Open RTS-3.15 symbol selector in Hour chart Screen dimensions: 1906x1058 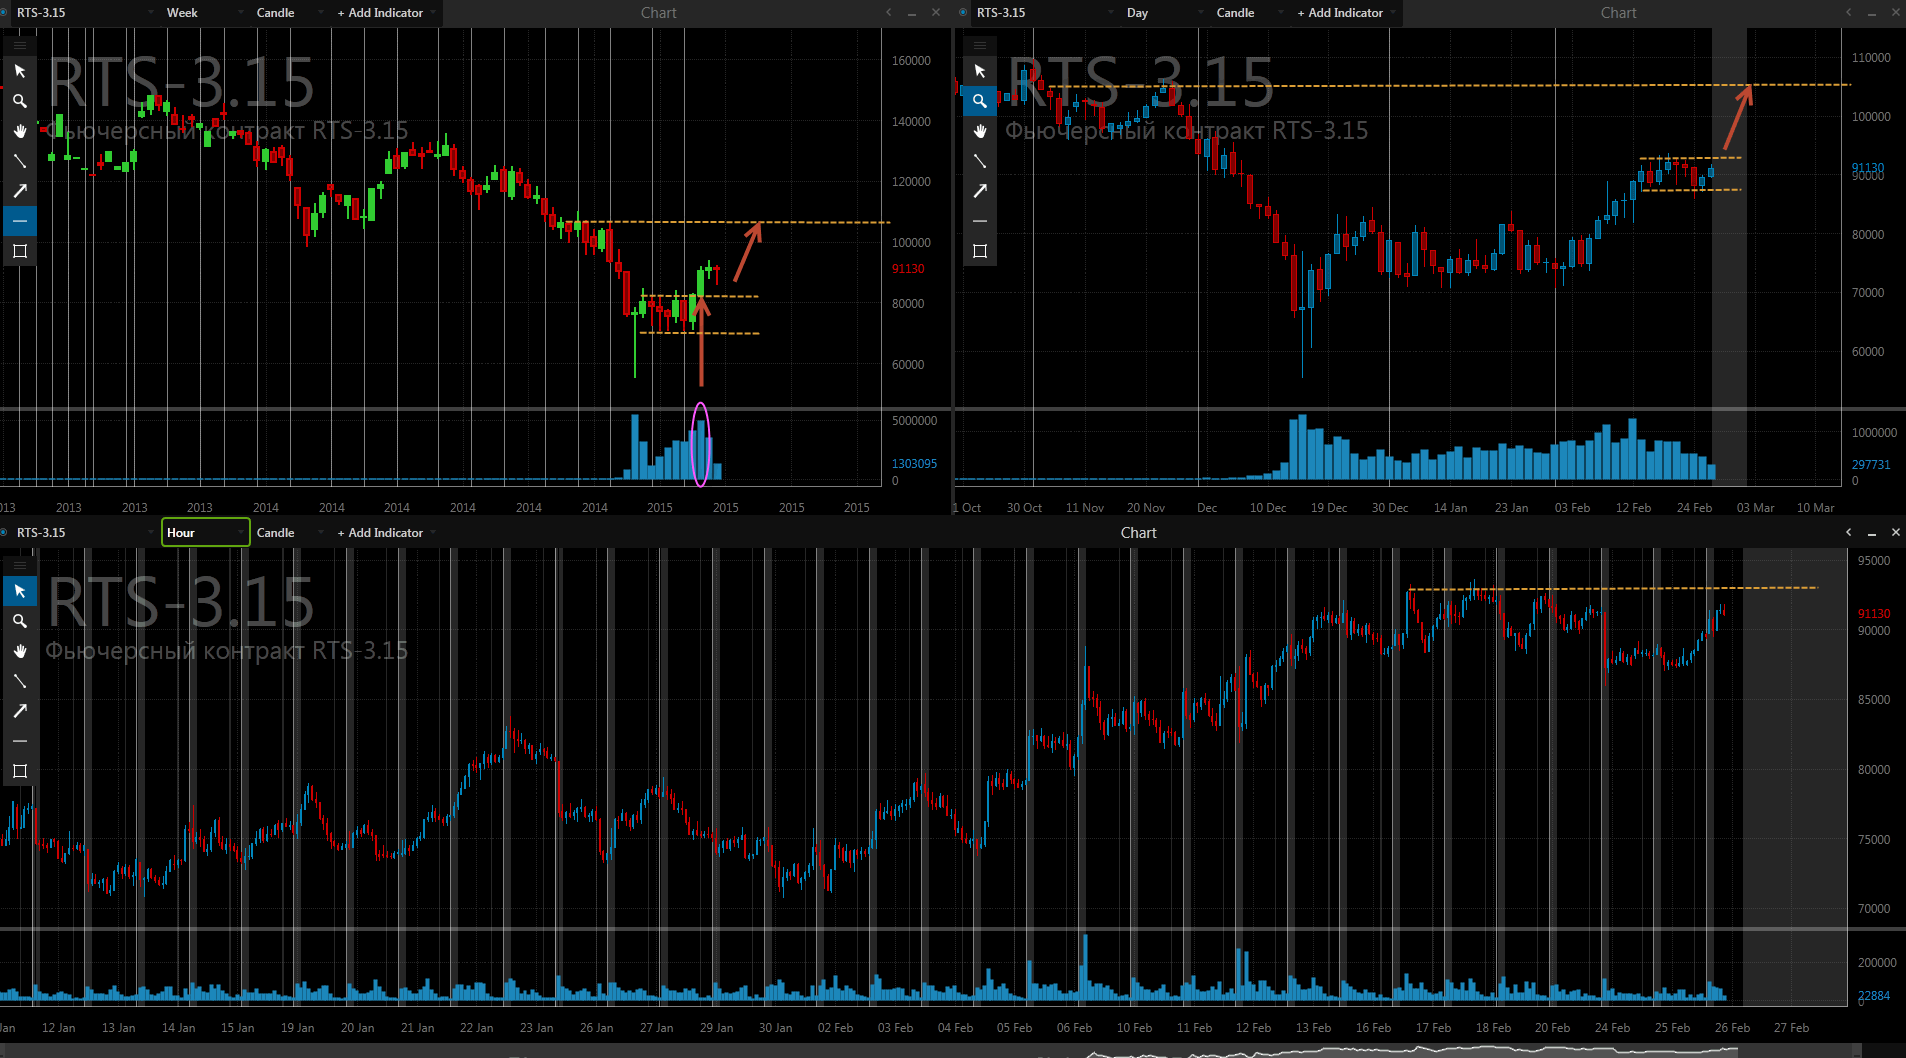[x=85, y=533]
